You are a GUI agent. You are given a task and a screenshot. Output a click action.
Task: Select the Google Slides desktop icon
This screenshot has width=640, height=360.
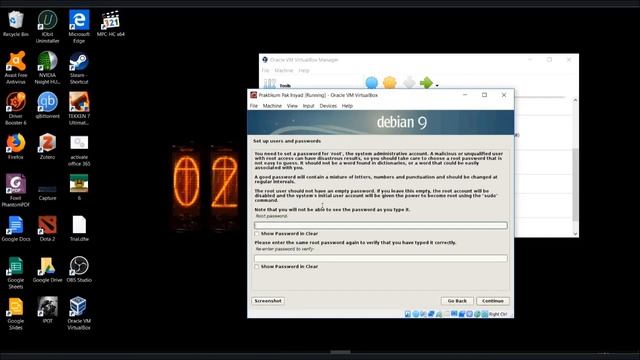(x=16, y=313)
